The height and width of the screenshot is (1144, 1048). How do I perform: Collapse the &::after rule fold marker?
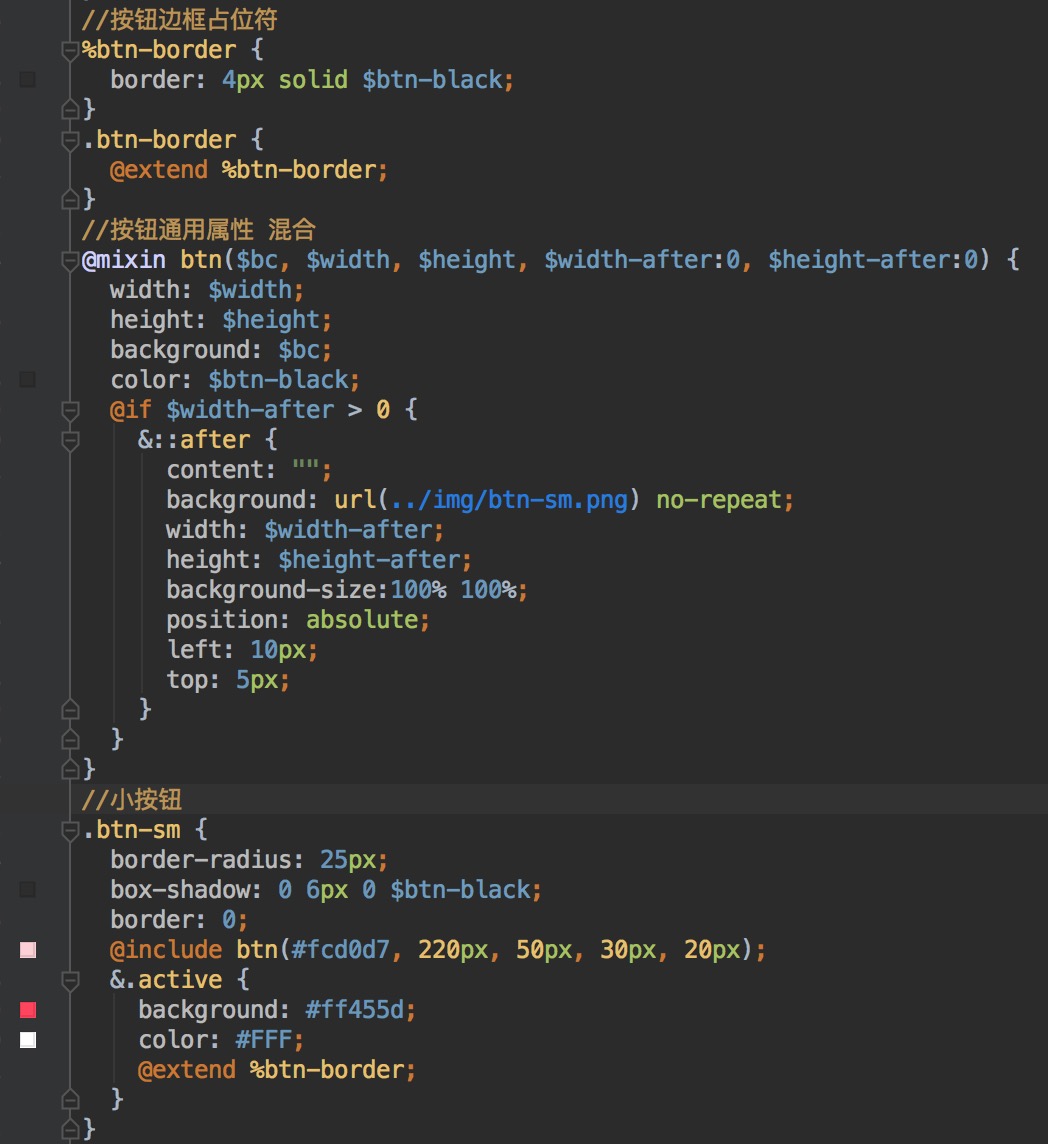click(x=70, y=441)
